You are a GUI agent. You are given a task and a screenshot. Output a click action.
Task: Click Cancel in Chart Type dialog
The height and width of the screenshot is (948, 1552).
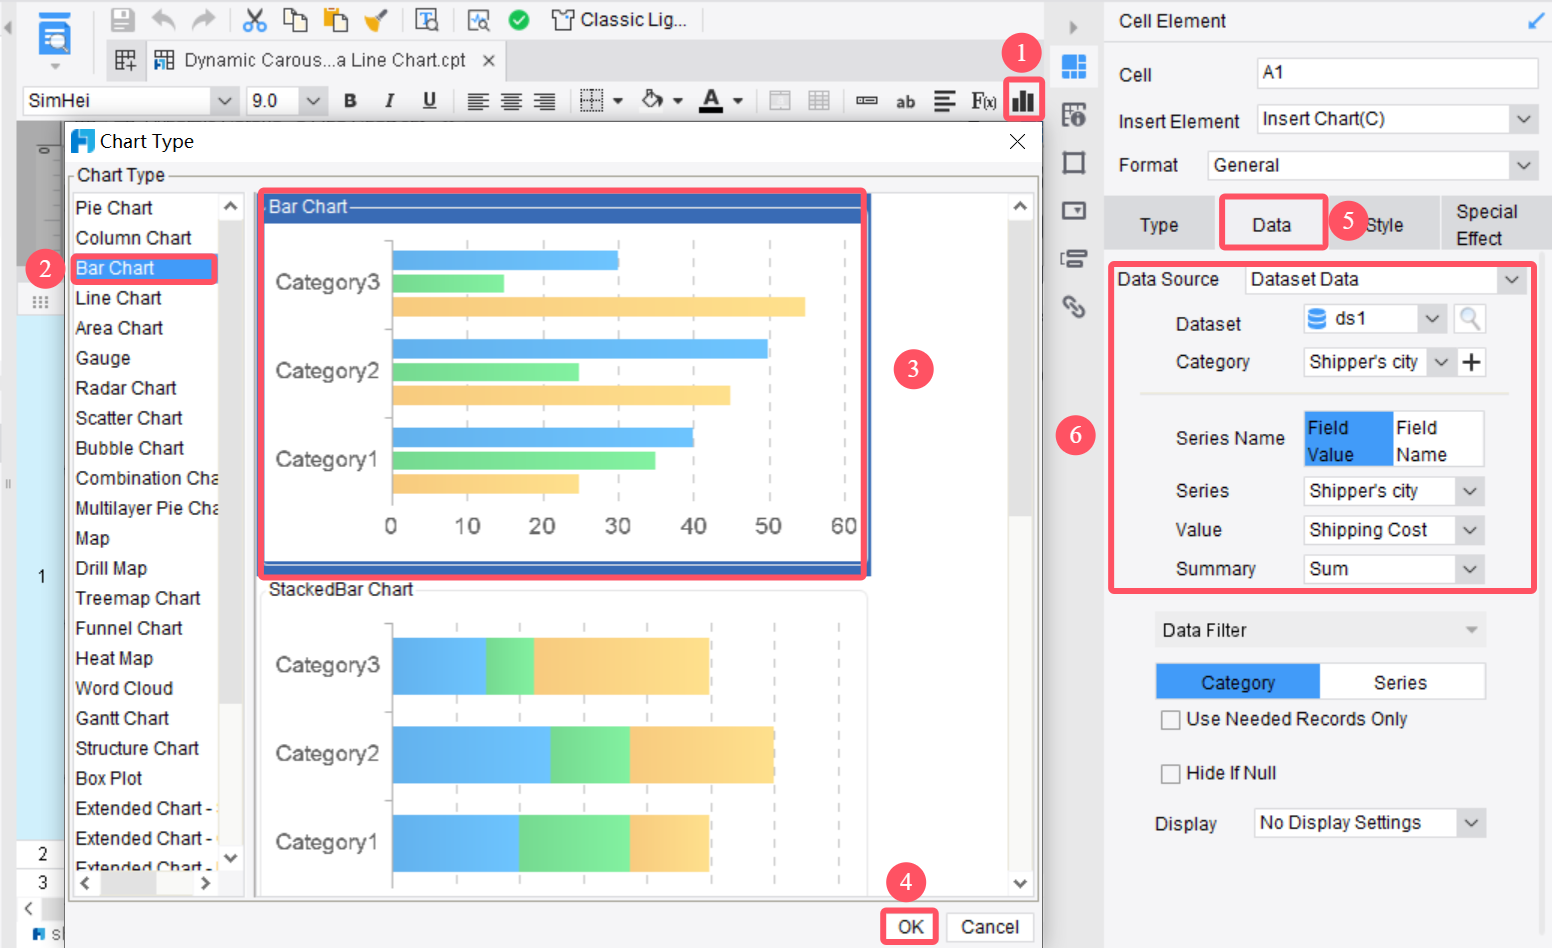coord(990,927)
